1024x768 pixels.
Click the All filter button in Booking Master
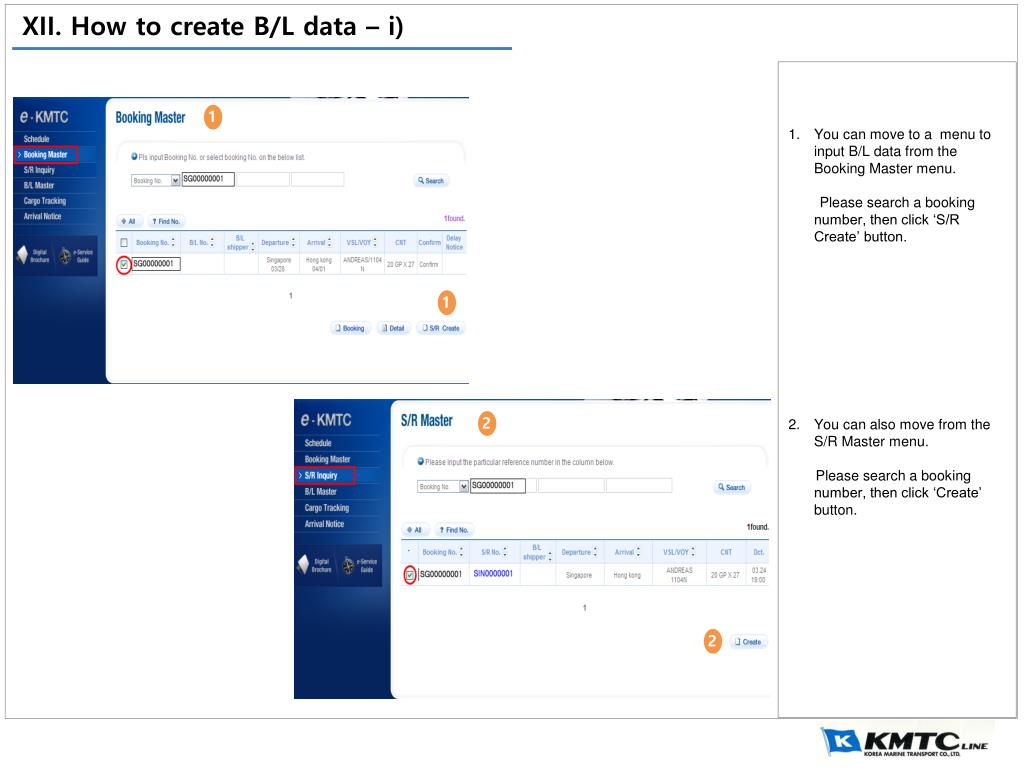(128, 221)
